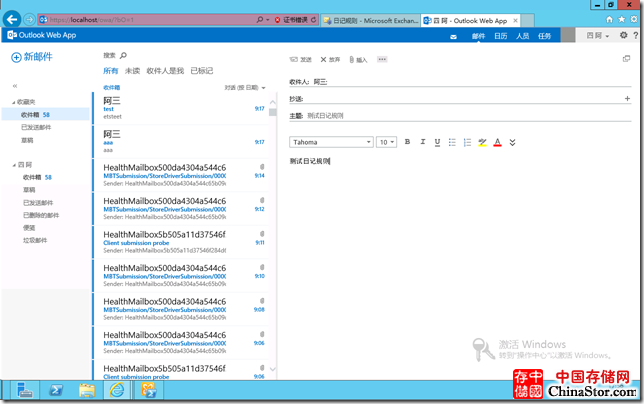This screenshot has height=404, width=644.
Task: Toggle italic formatting
Action: pyautogui.click(x=423, y=142)
